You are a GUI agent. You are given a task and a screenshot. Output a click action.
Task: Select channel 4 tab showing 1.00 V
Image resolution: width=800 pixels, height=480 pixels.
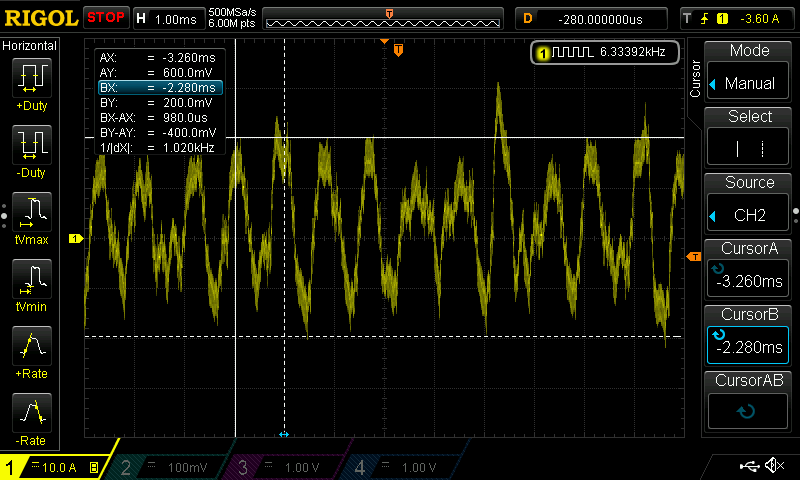coord(399,467)
